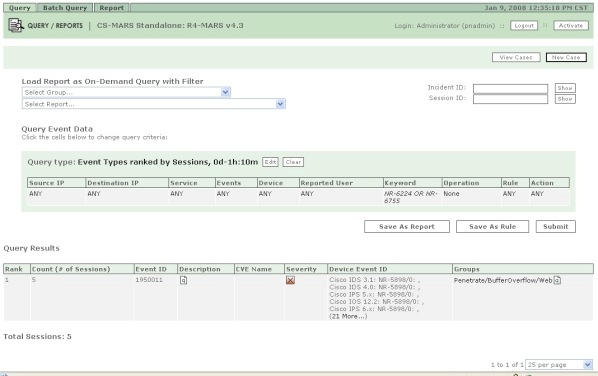
Task: Change the Source IP ANY criteria cell
Action: [56, 197]
